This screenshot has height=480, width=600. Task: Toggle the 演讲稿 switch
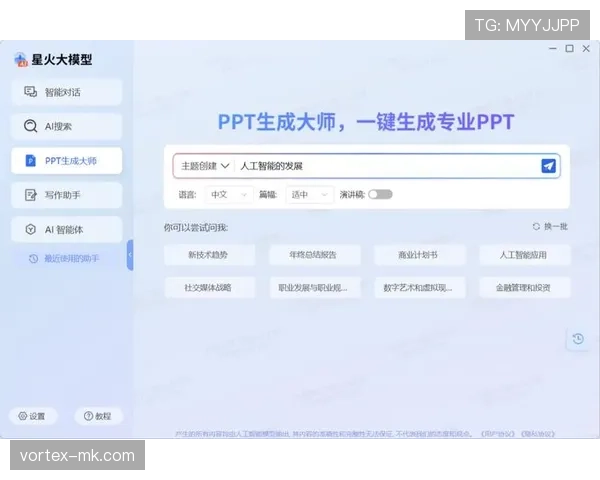(x=380, y=194)
